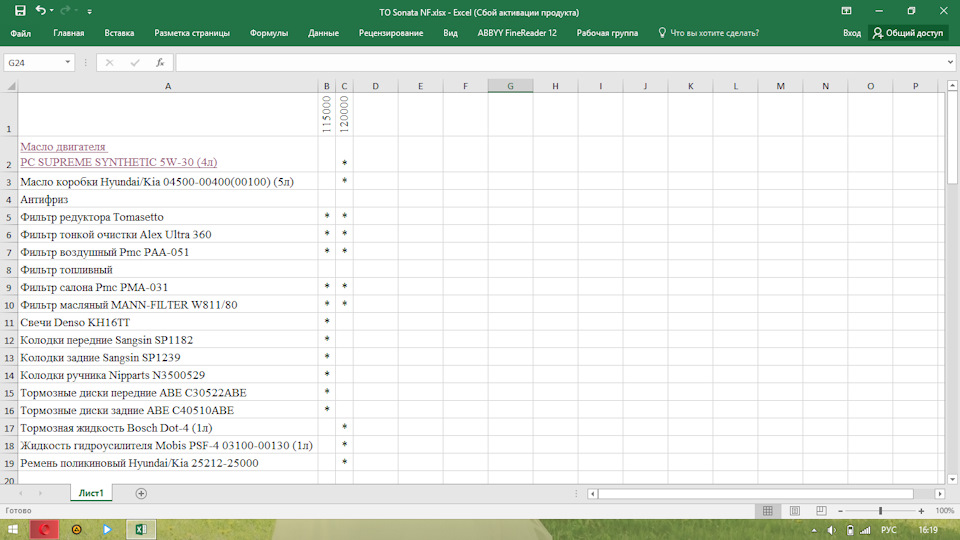Expand the formula bar
Image resolution: width=960 pixels, height=540 pixels.
[950, 62]
